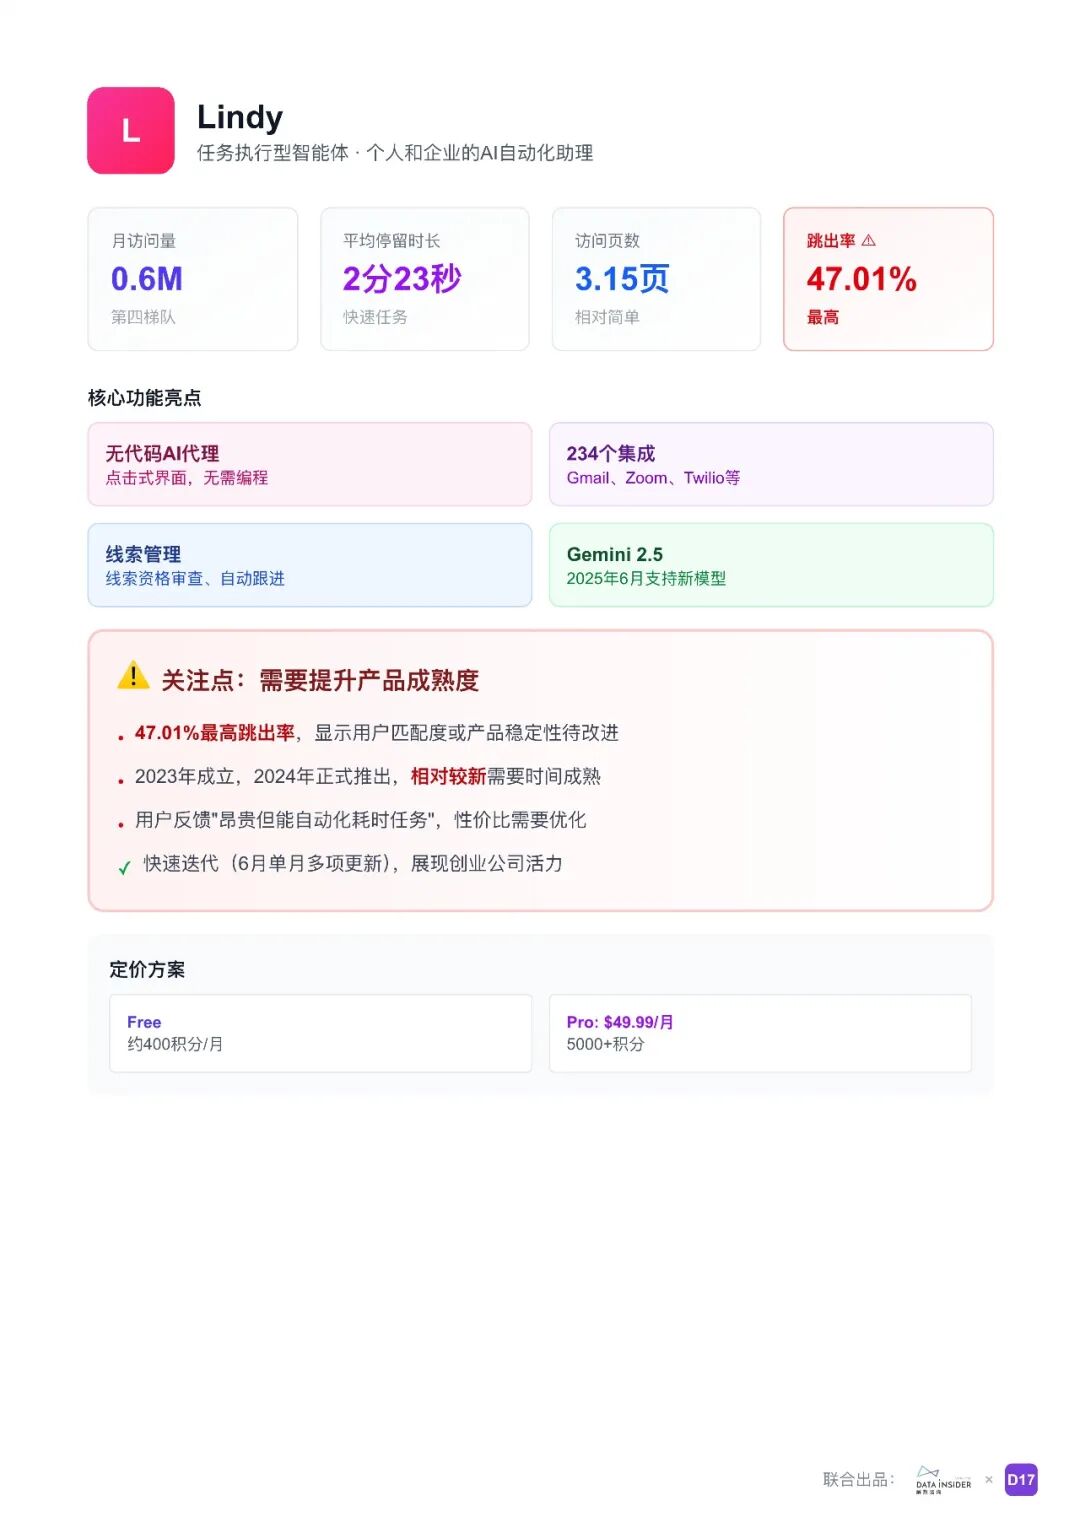Screen dimensions: 1080x1528
Task: Open the 月访问量 0.6M card
Action: [193, 279]
